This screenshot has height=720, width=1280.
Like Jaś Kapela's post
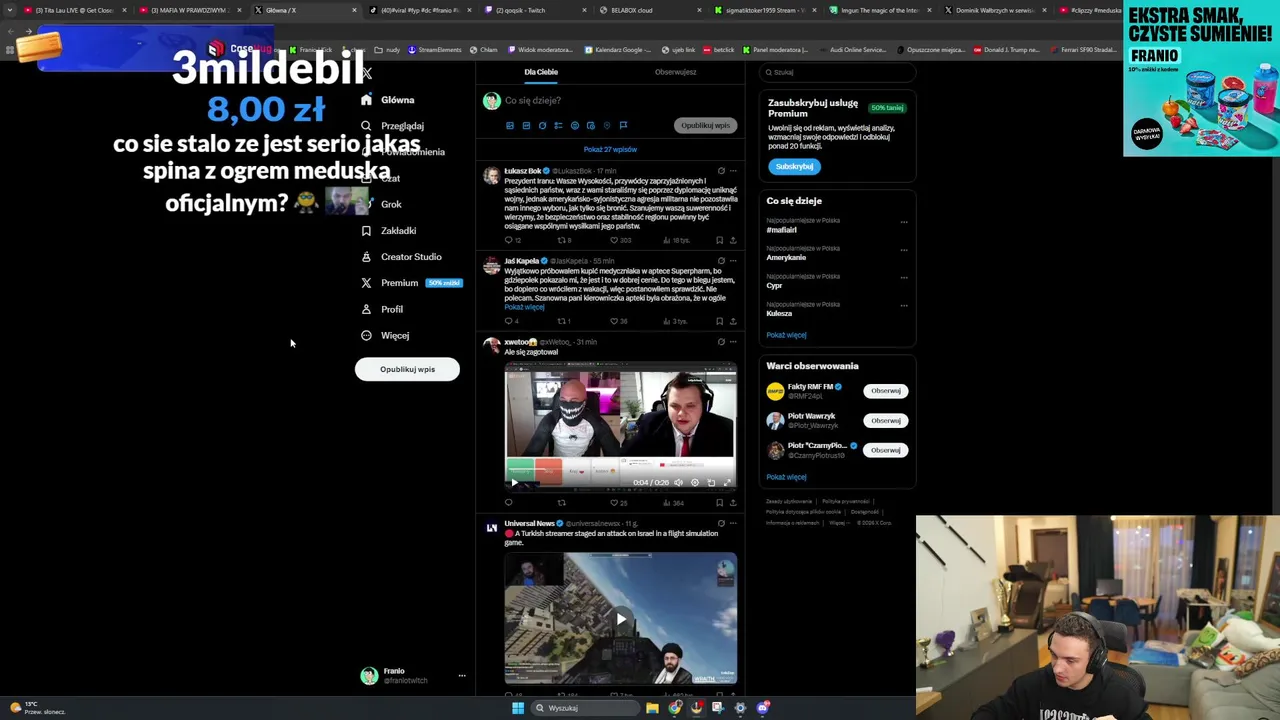coord(614,322)
